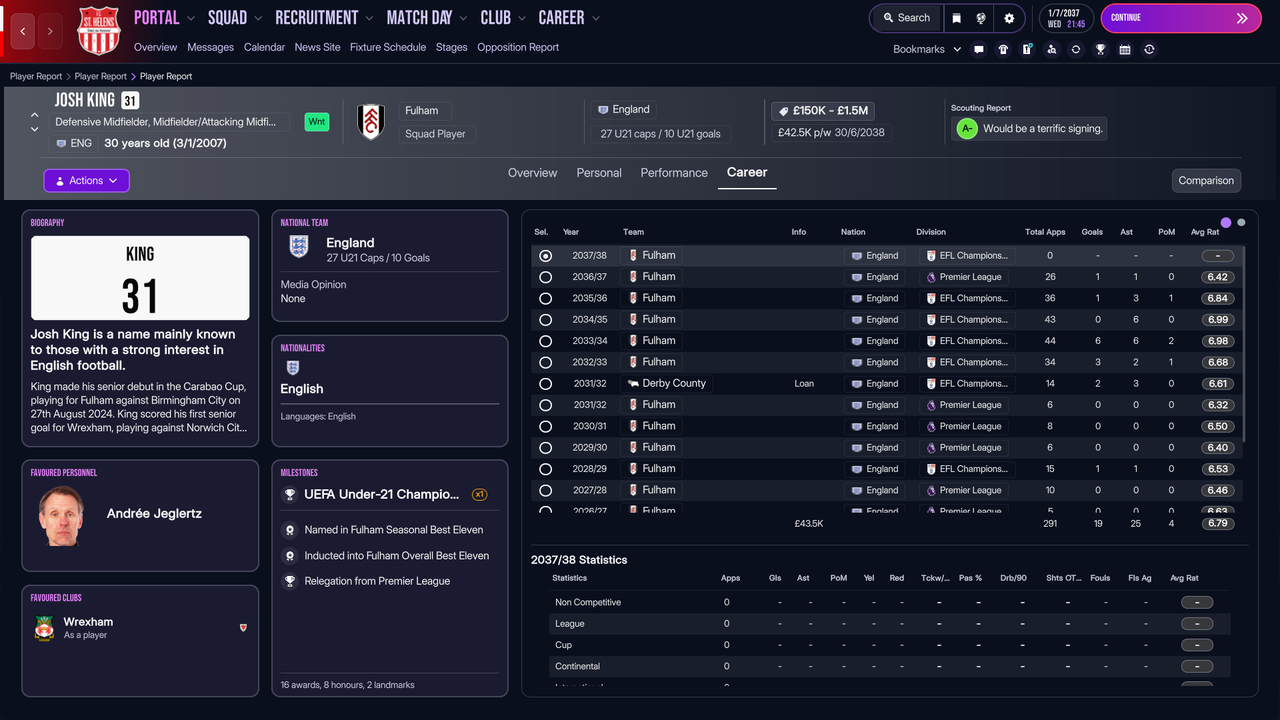Click the England crest in National Team panel

click(298, 247)
